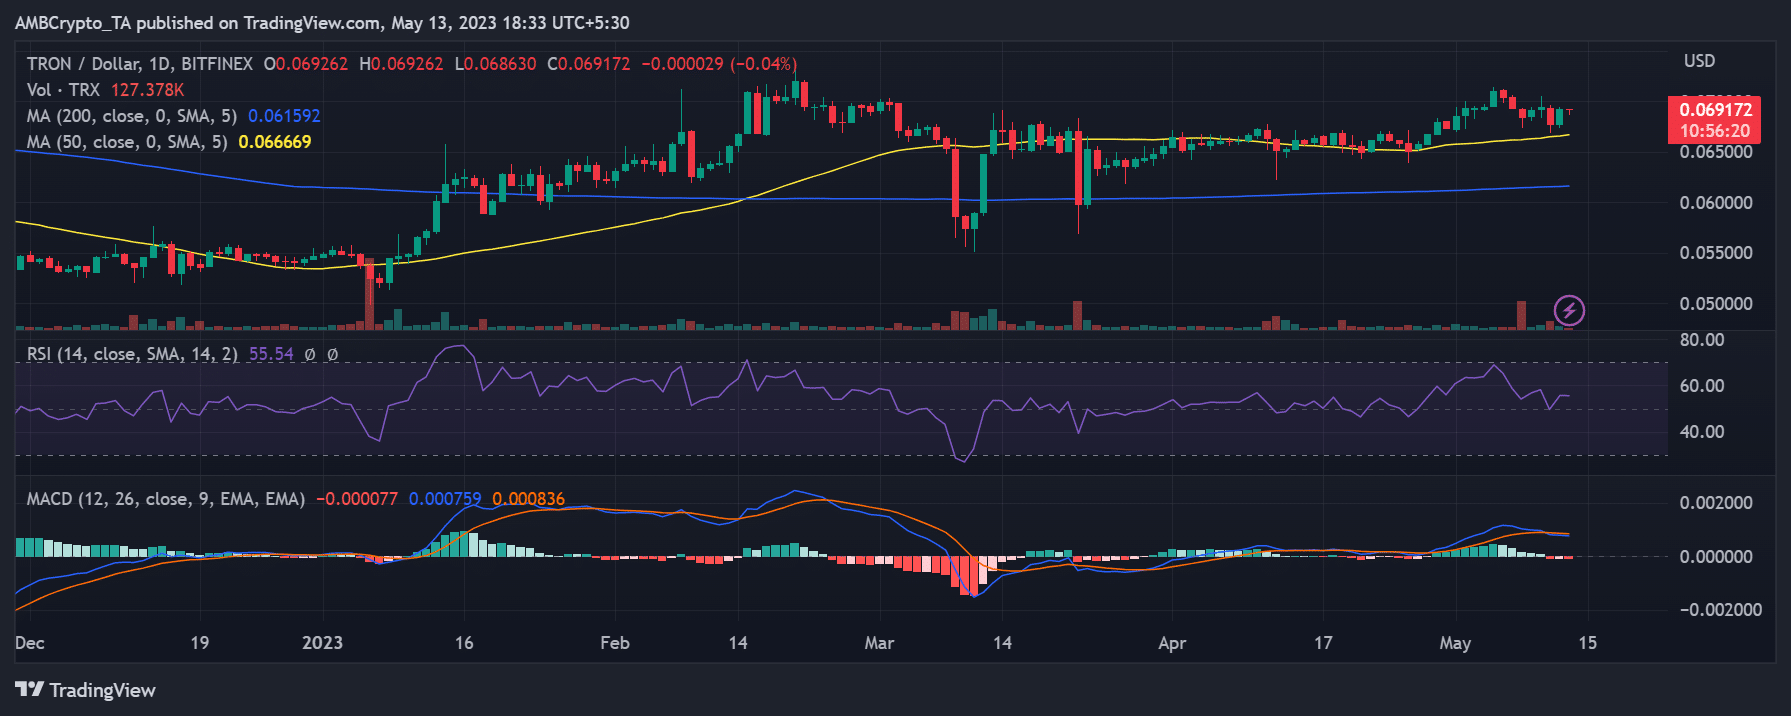The height and width of the screenshot is (716, 1791).
Task: Click the 2023 date axis marker
Action: 322,643
